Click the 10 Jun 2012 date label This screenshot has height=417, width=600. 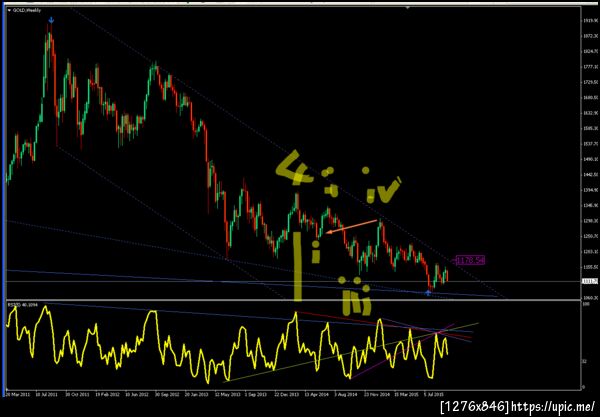coord(137,394)
